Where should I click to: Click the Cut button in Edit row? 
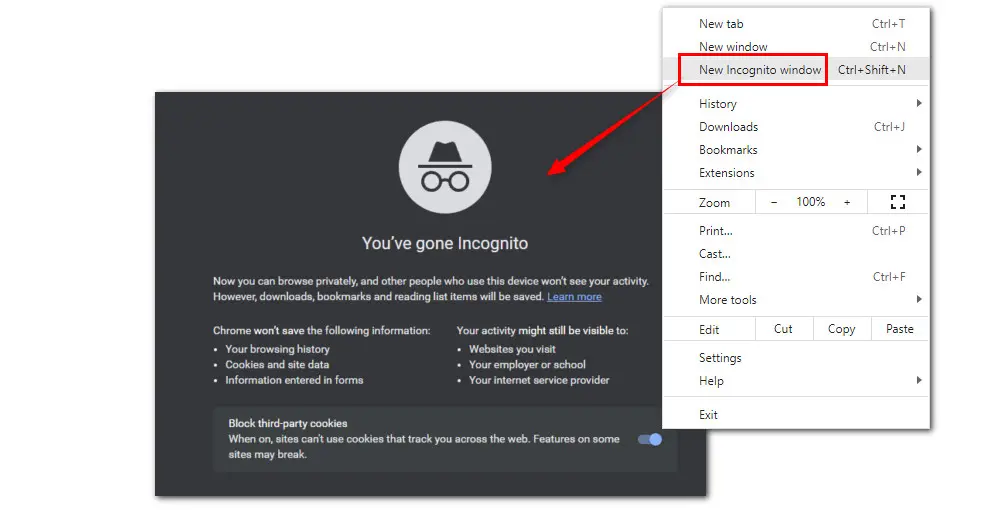pyautogui.click(x=783, y=329)
